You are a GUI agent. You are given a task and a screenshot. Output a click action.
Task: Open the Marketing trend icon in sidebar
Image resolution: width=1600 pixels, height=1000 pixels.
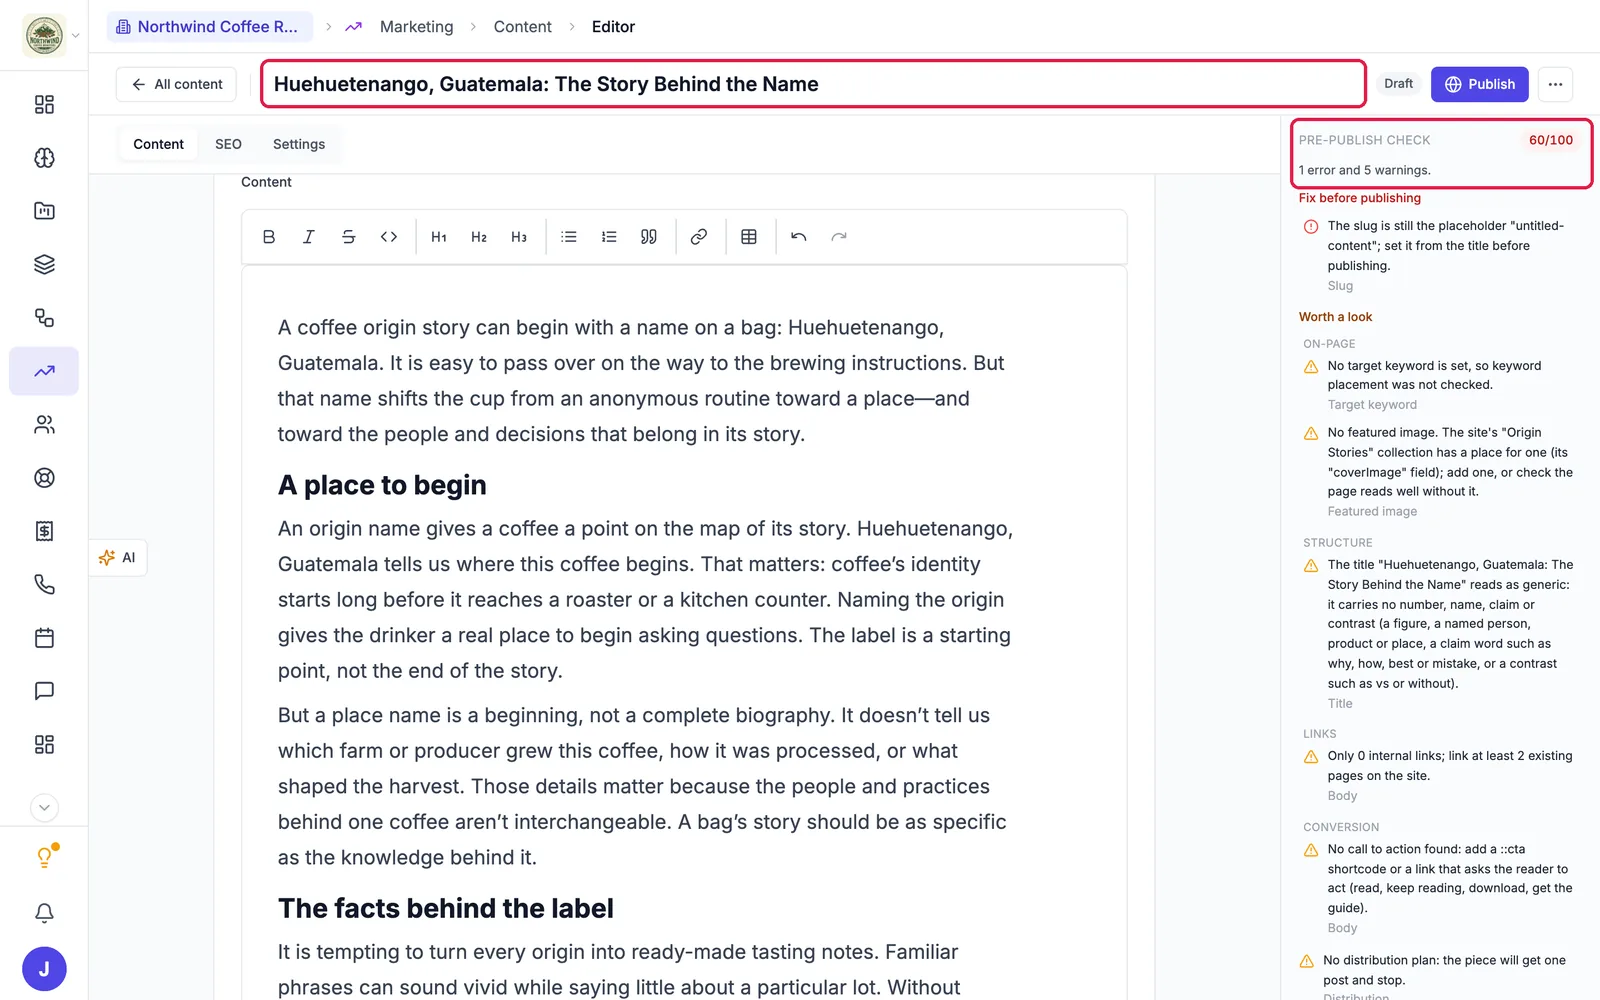44,371
